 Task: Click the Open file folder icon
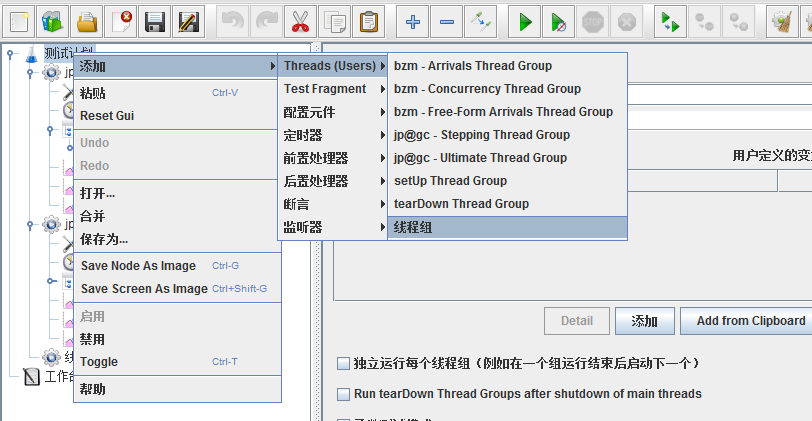click(87, 20)
